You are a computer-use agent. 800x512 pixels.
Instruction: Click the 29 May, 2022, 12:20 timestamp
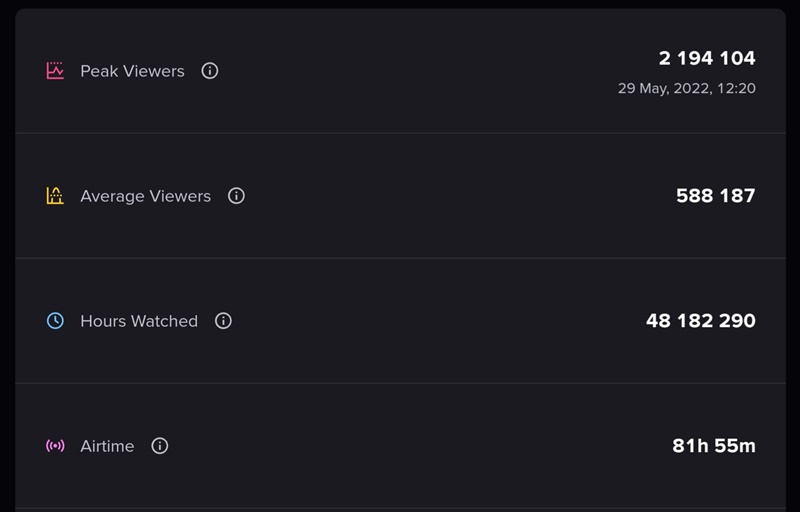click(687, 88)
